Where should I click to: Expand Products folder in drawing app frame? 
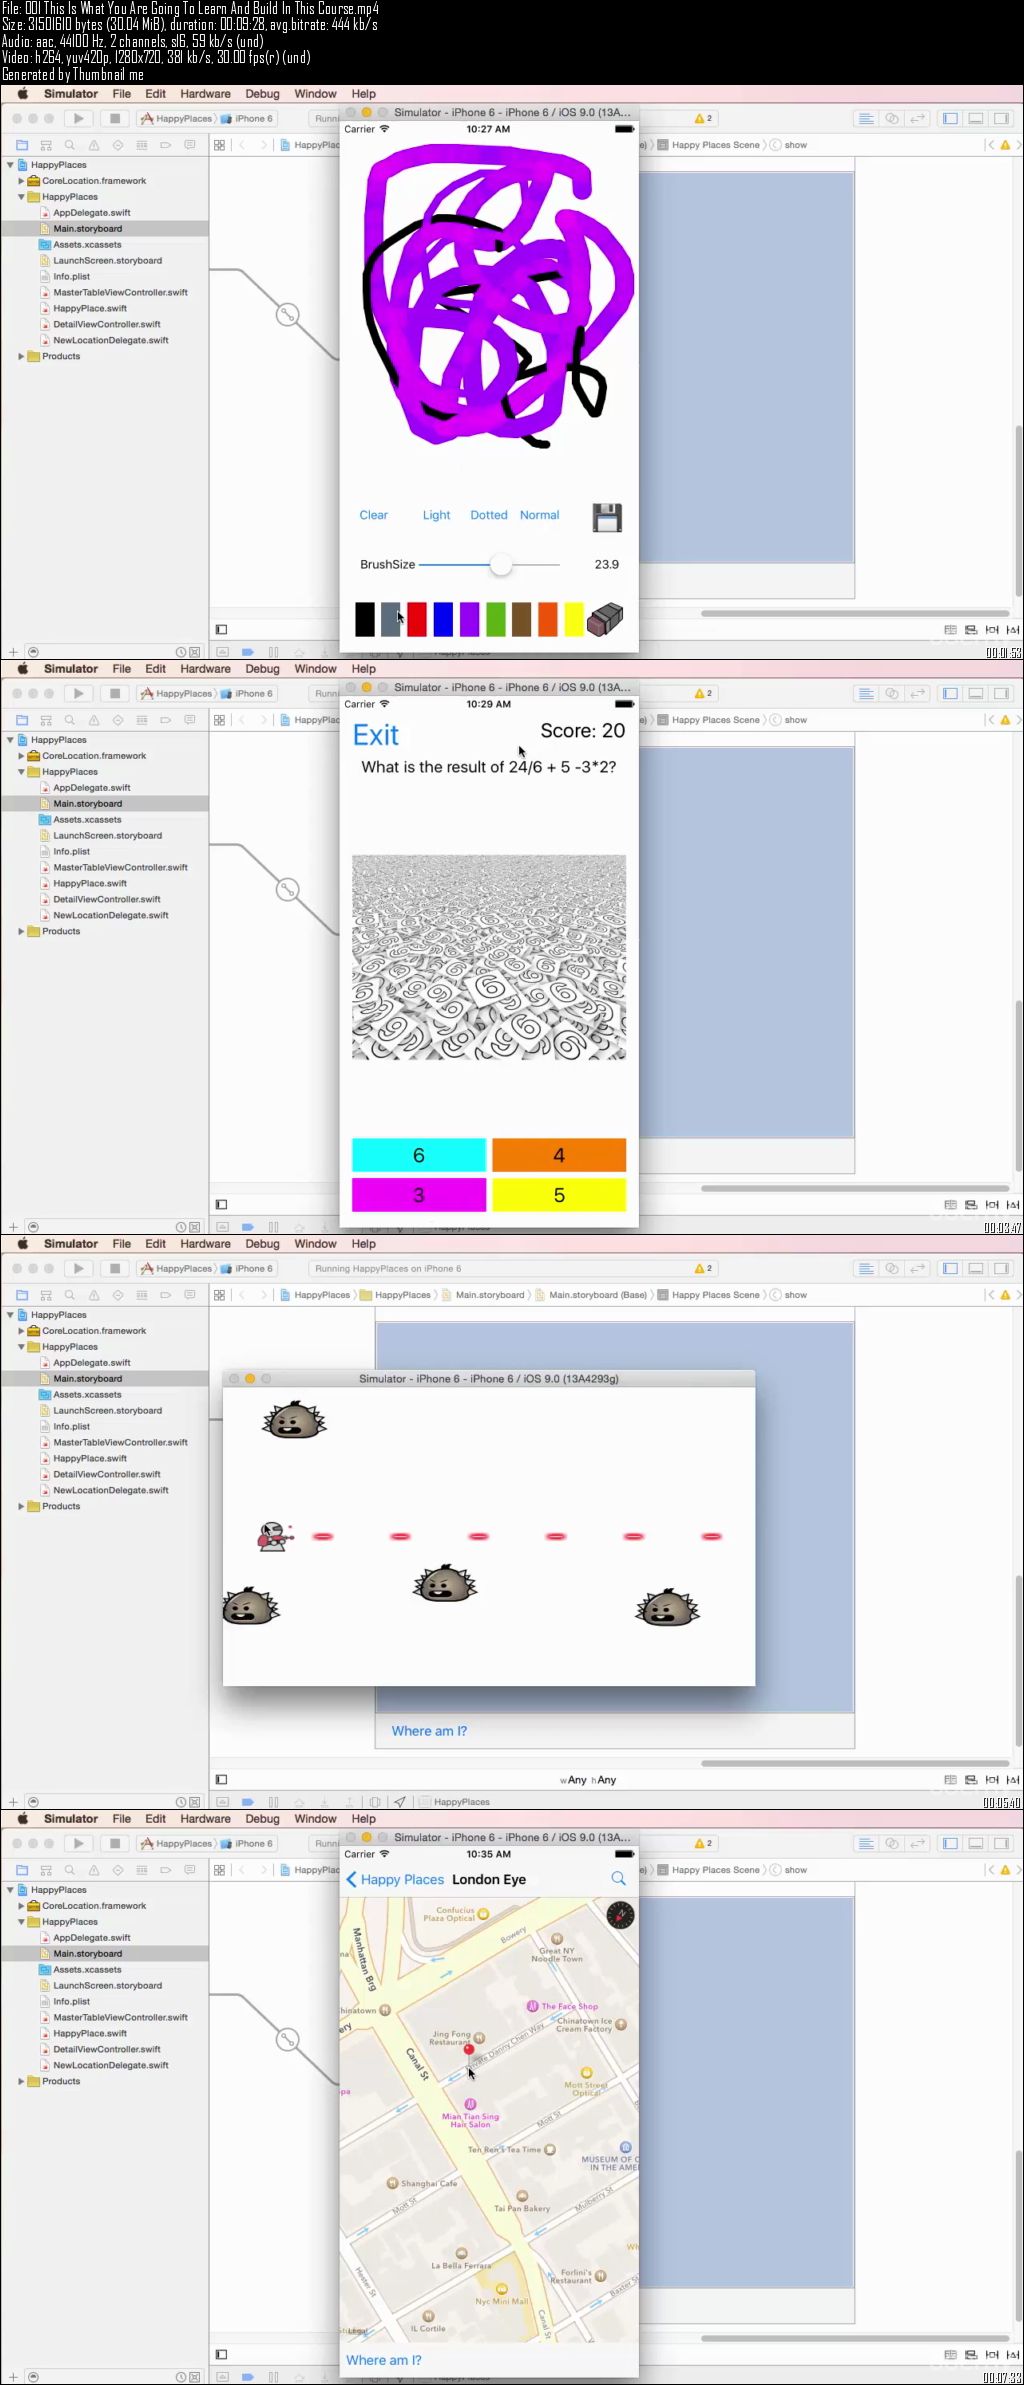[x=21, y=356]
